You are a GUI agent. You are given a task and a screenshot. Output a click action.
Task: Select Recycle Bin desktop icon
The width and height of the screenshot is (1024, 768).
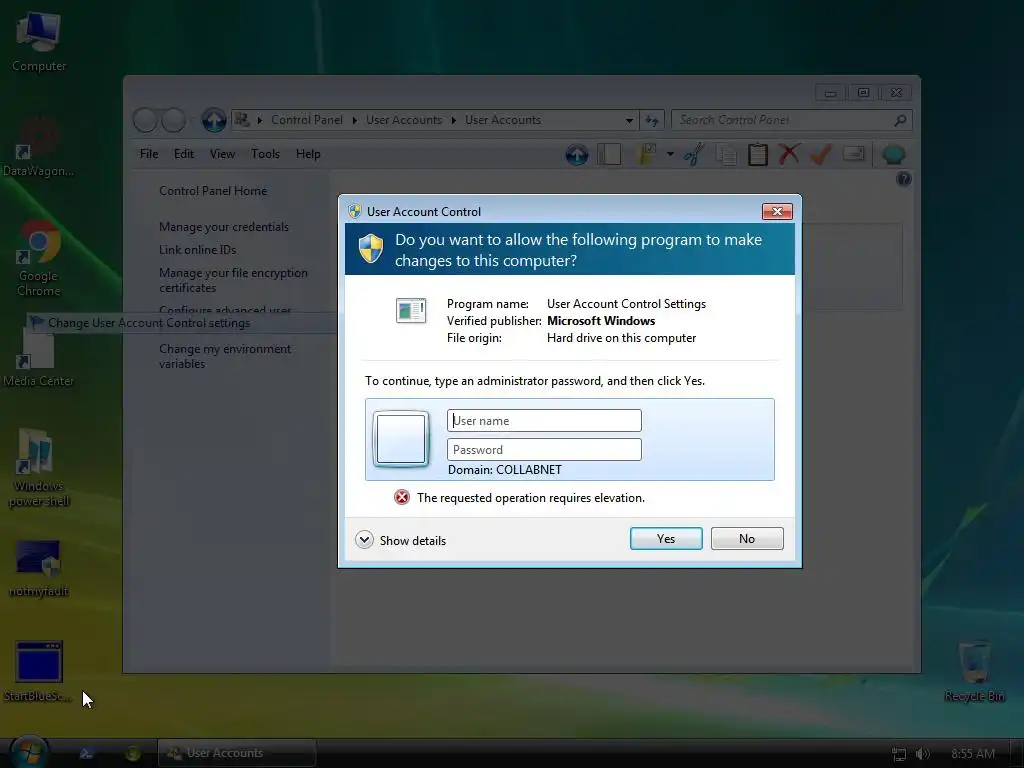974,671
